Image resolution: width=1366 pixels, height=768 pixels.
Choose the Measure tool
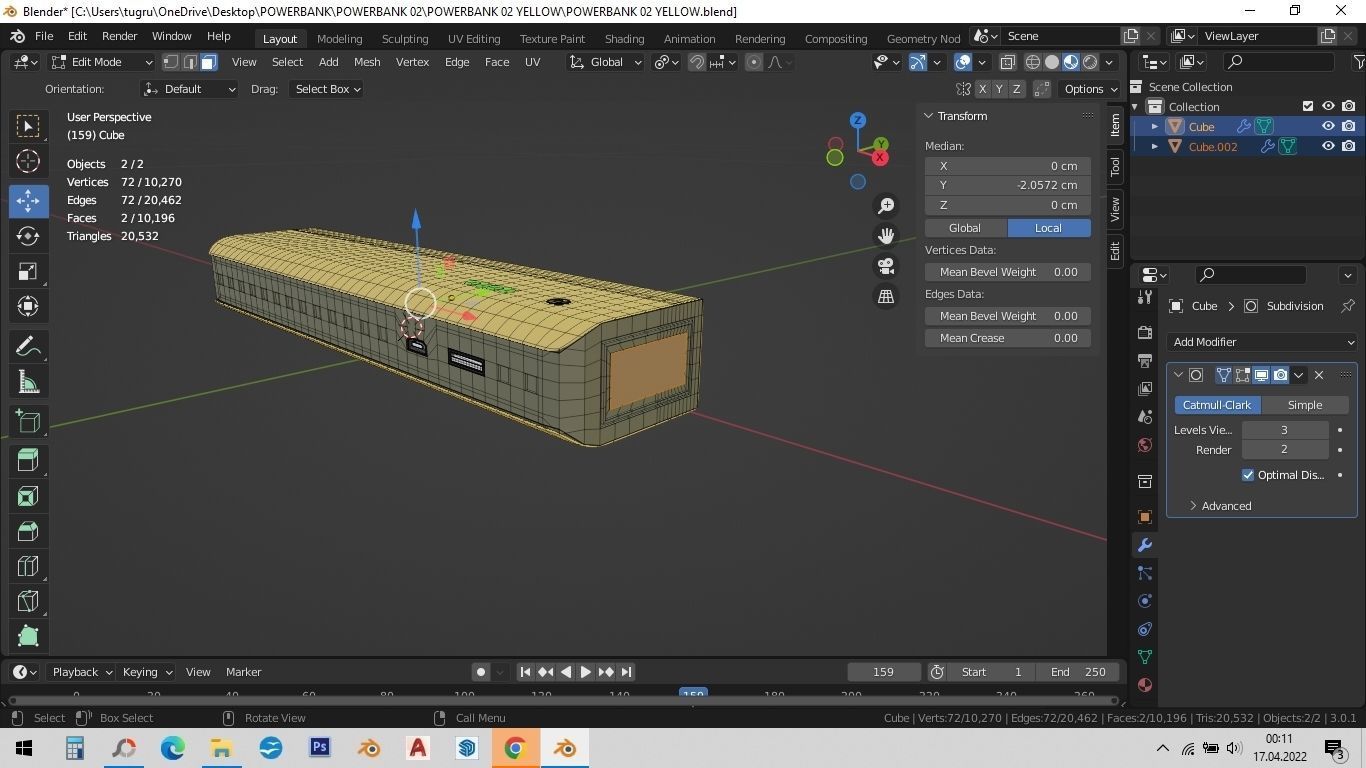click(28, 382)
